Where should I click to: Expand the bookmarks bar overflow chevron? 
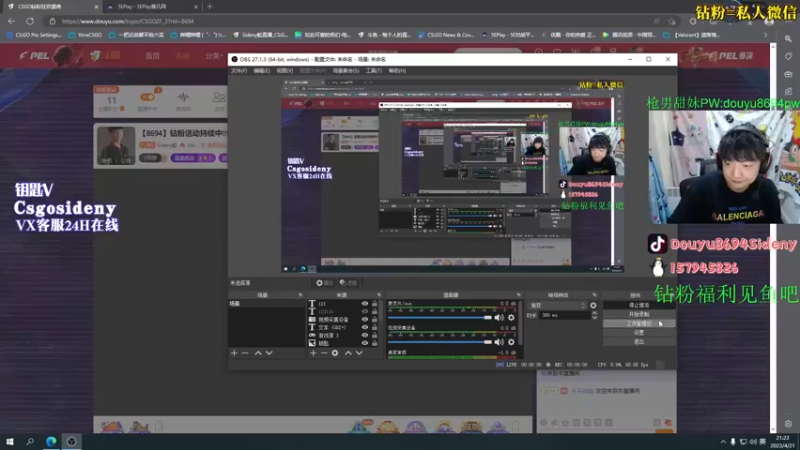(x=765, y=35)
